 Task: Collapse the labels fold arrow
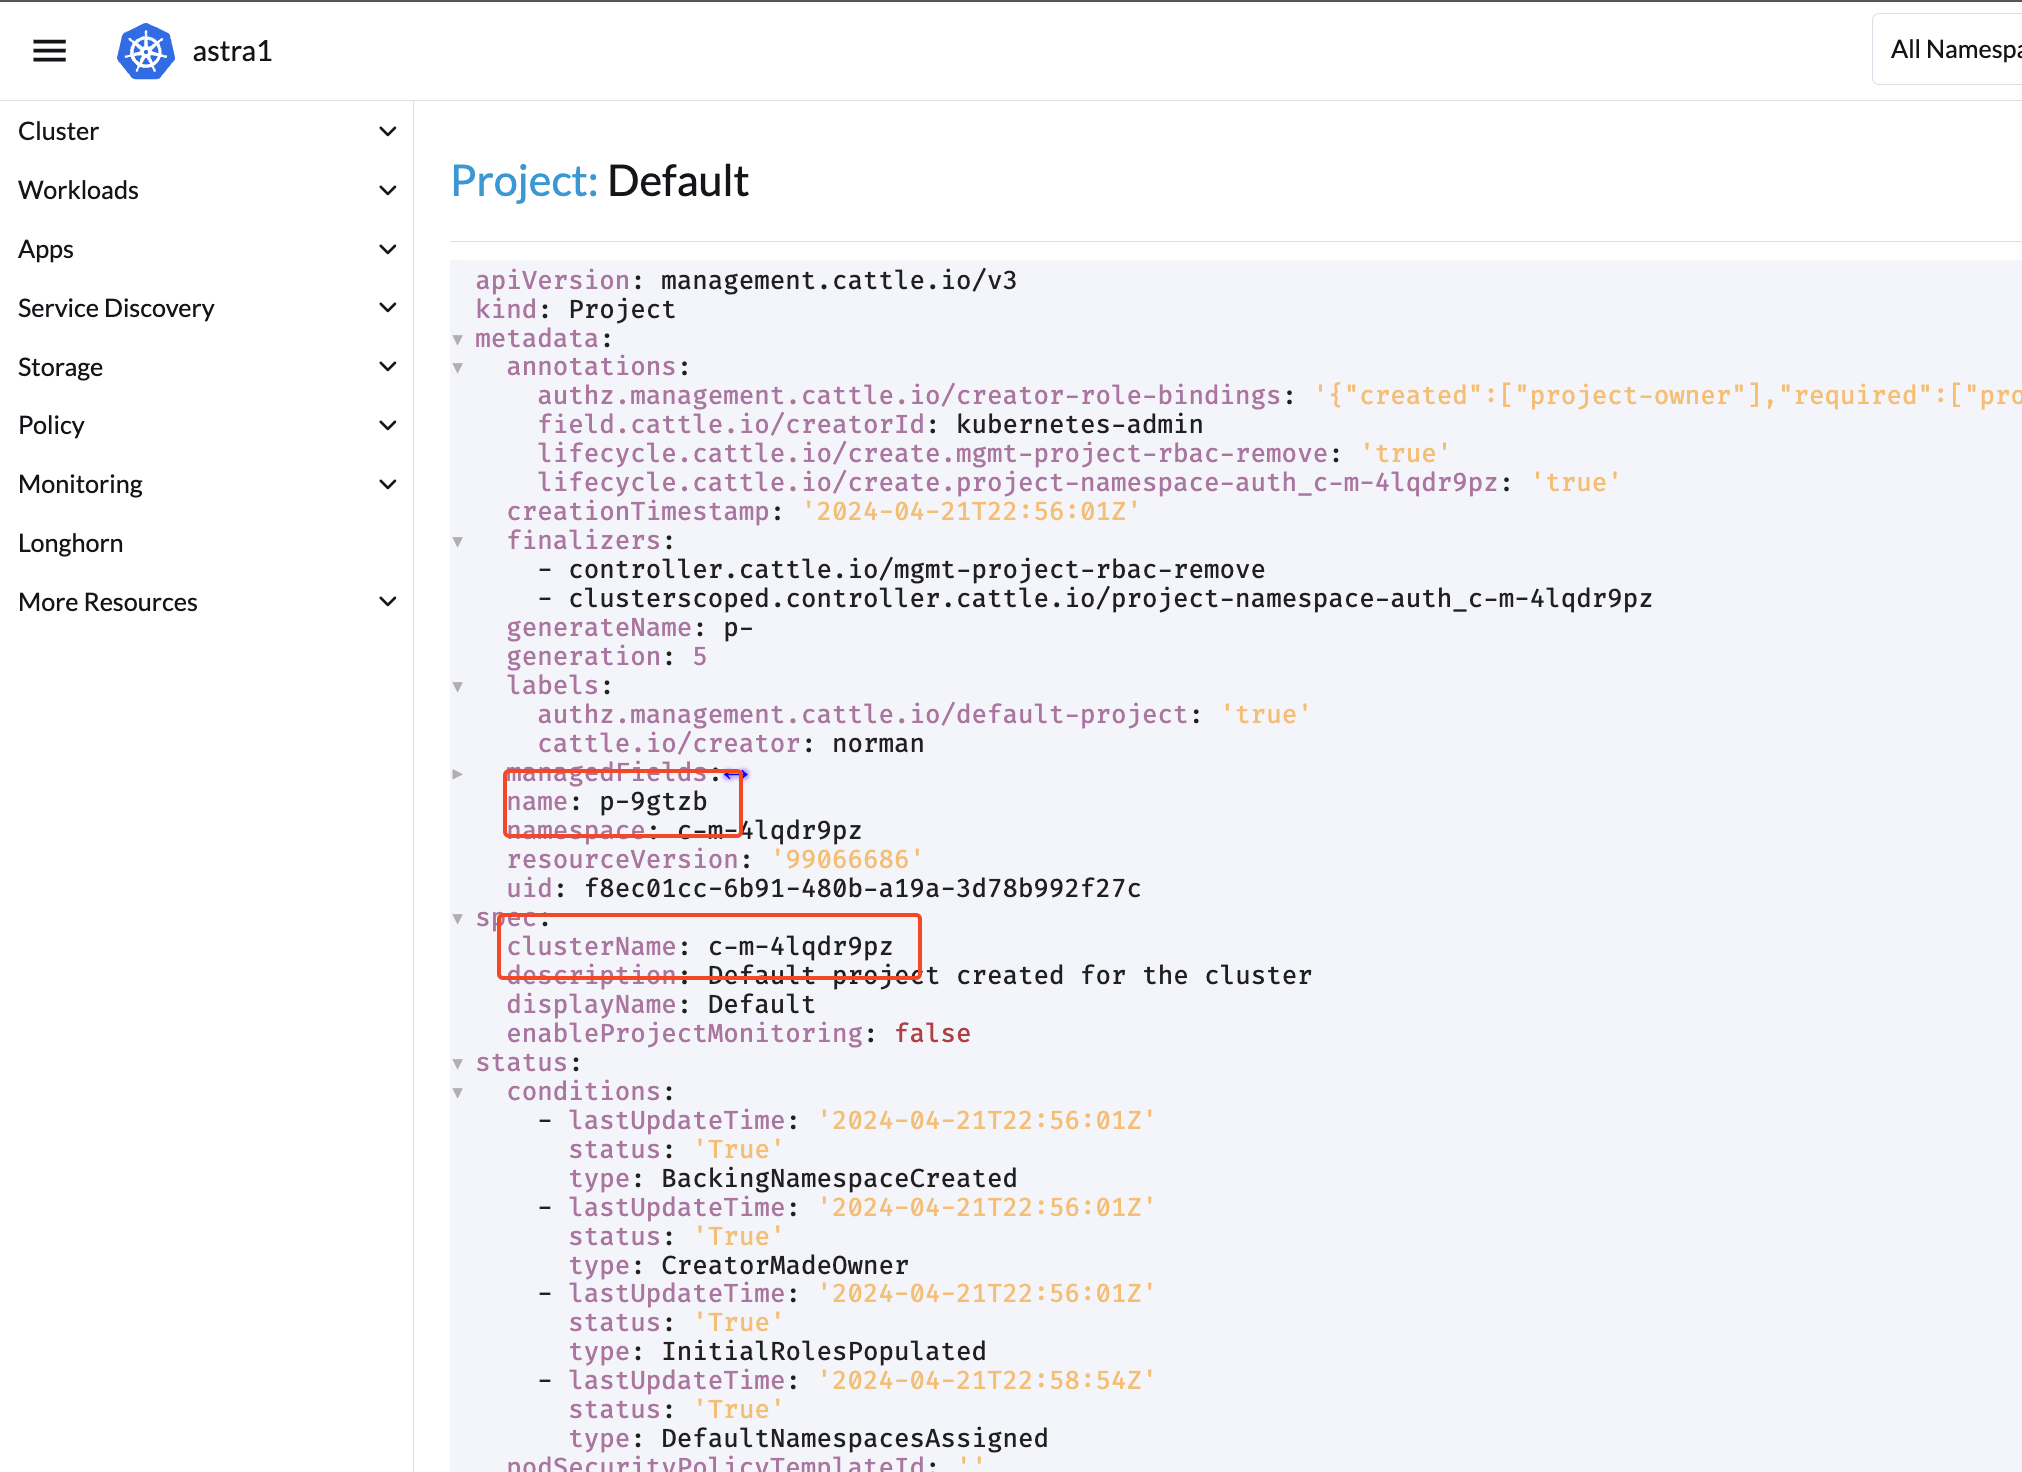click(x=458, y=687)
